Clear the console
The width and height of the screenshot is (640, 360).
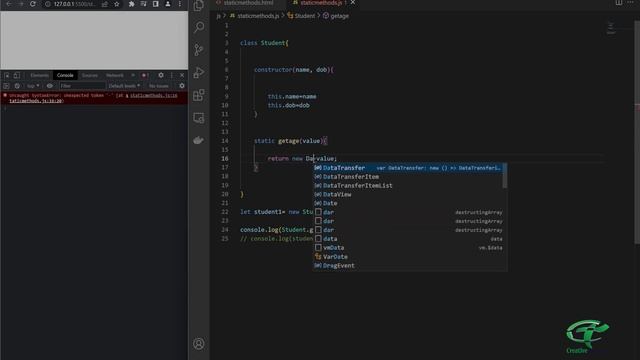coord(17,86)
